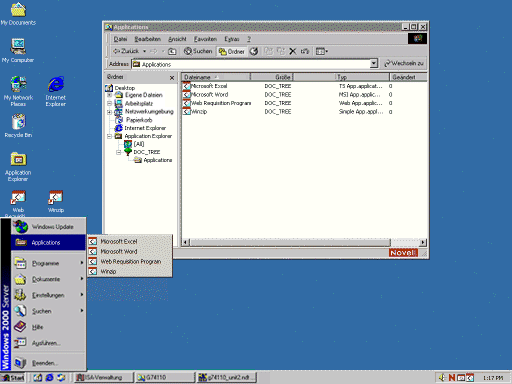
Task: Open My Documents desktop icon
Action: point(18,14)
